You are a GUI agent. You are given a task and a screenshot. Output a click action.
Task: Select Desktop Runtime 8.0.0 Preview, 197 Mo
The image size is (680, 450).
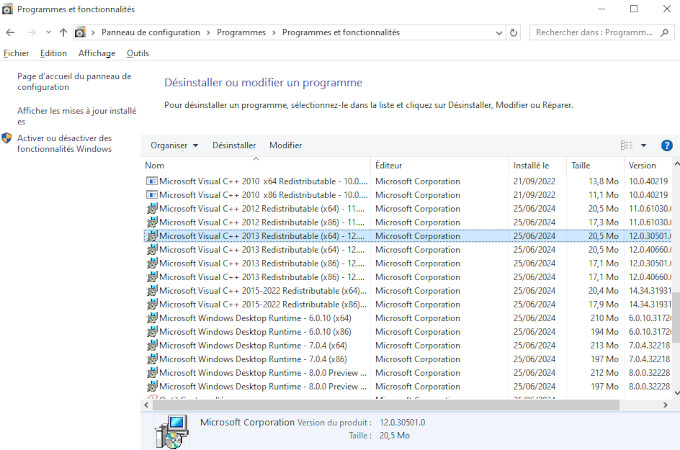408,386
